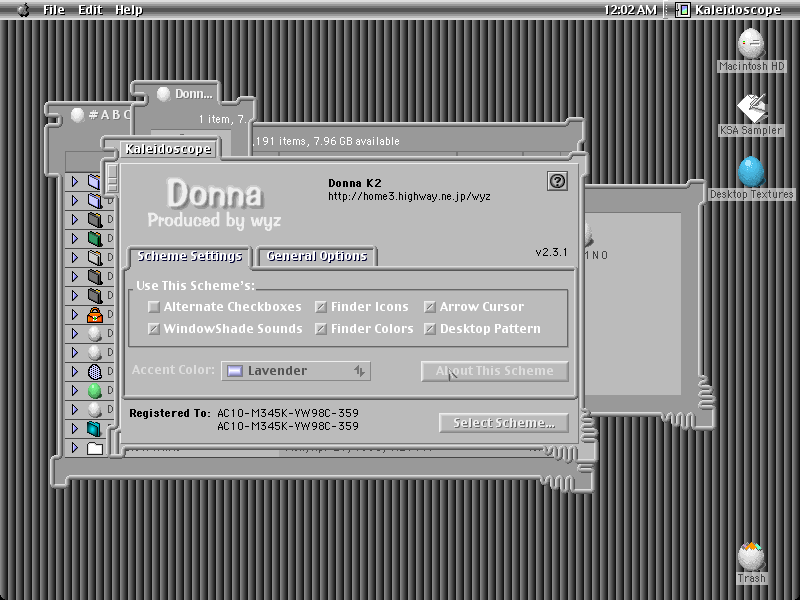Select the flat white folder in bottom row
The image size is (800, 600).
pos(95,448)
